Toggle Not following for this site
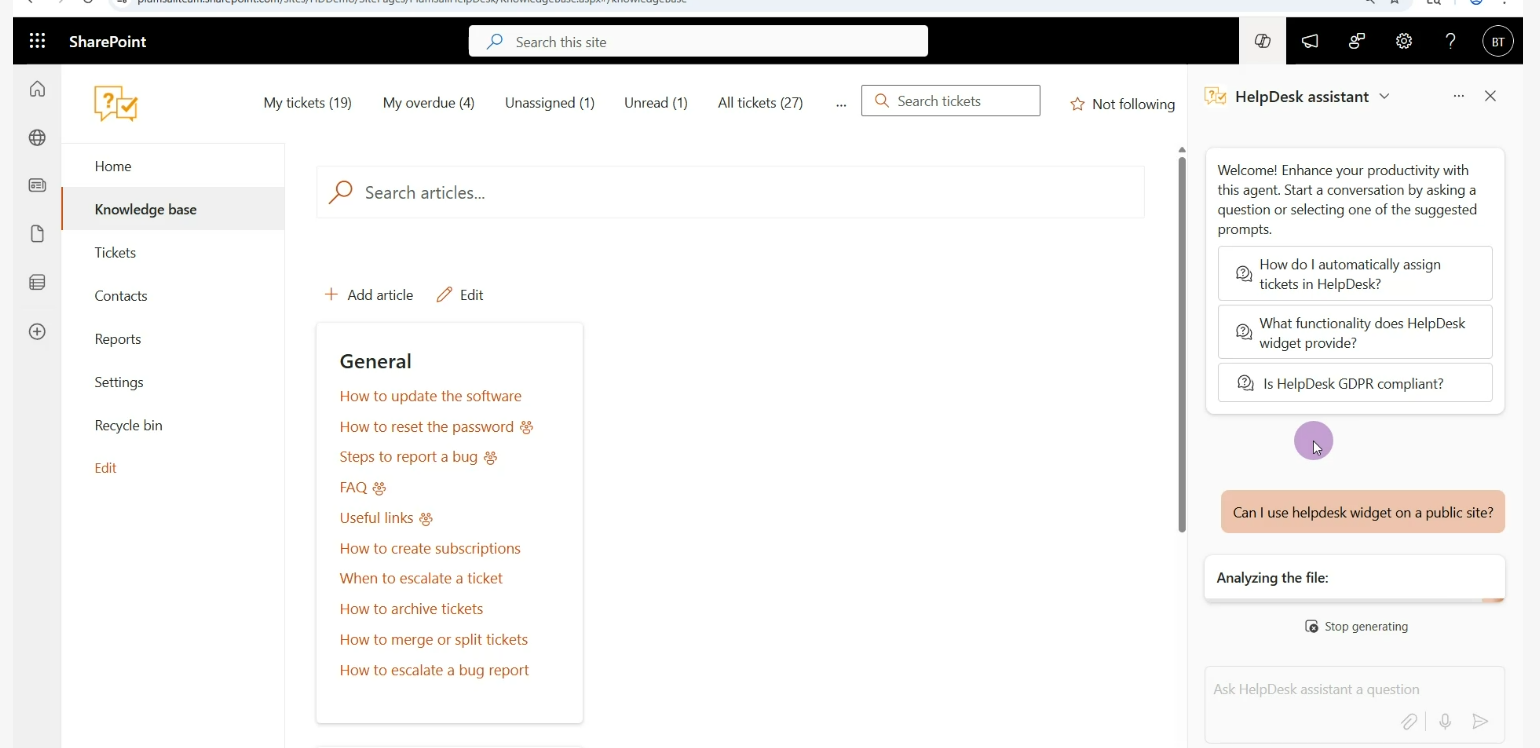The width and height of the screenshot is (1540, 748). click(x=1122, y=104)
